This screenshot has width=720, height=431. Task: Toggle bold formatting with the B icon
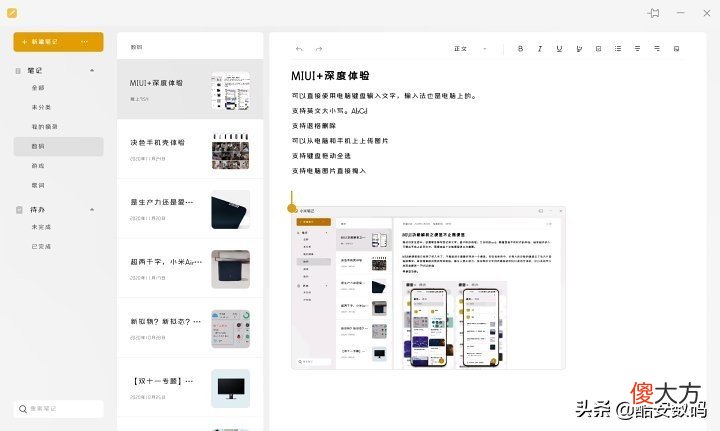tap(520, 49)
